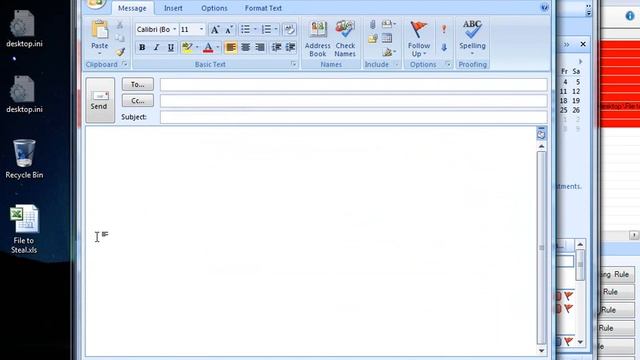
Task: Click the Cut scissors icon
Action: coord(120,26)
